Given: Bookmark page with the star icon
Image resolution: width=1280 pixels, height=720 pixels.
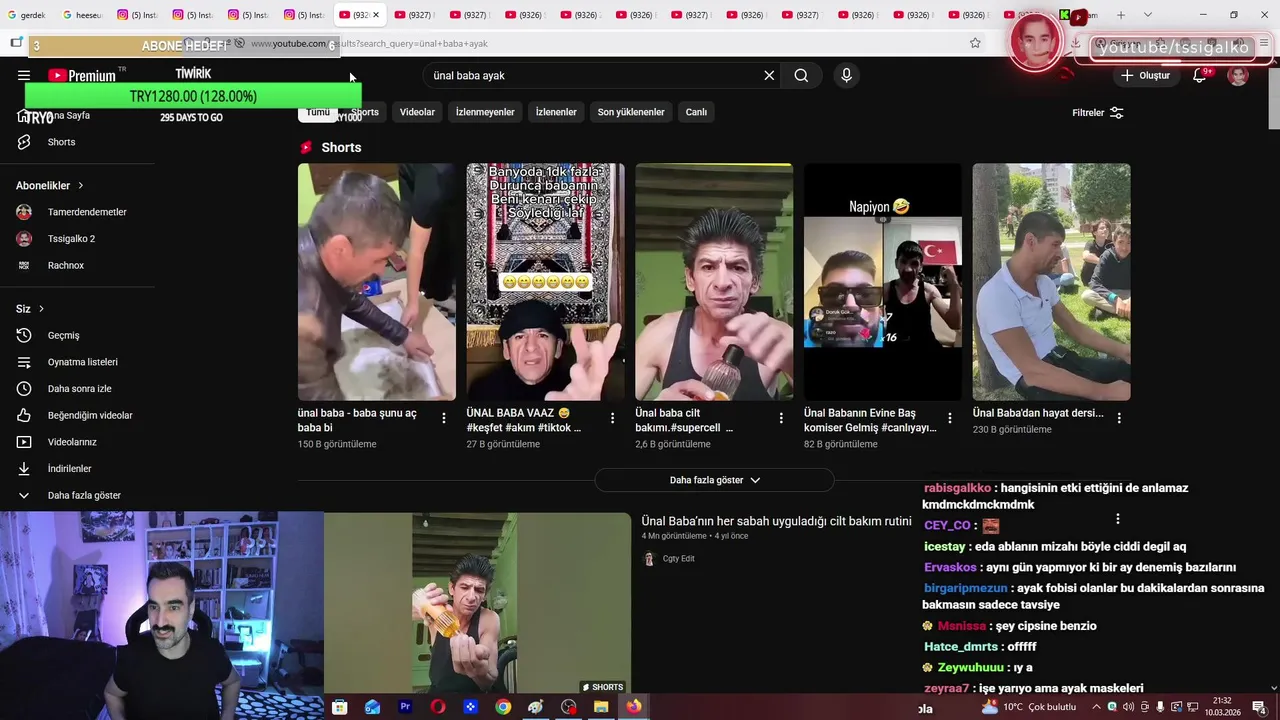Looking at the screenshot, I should [975, 43].
